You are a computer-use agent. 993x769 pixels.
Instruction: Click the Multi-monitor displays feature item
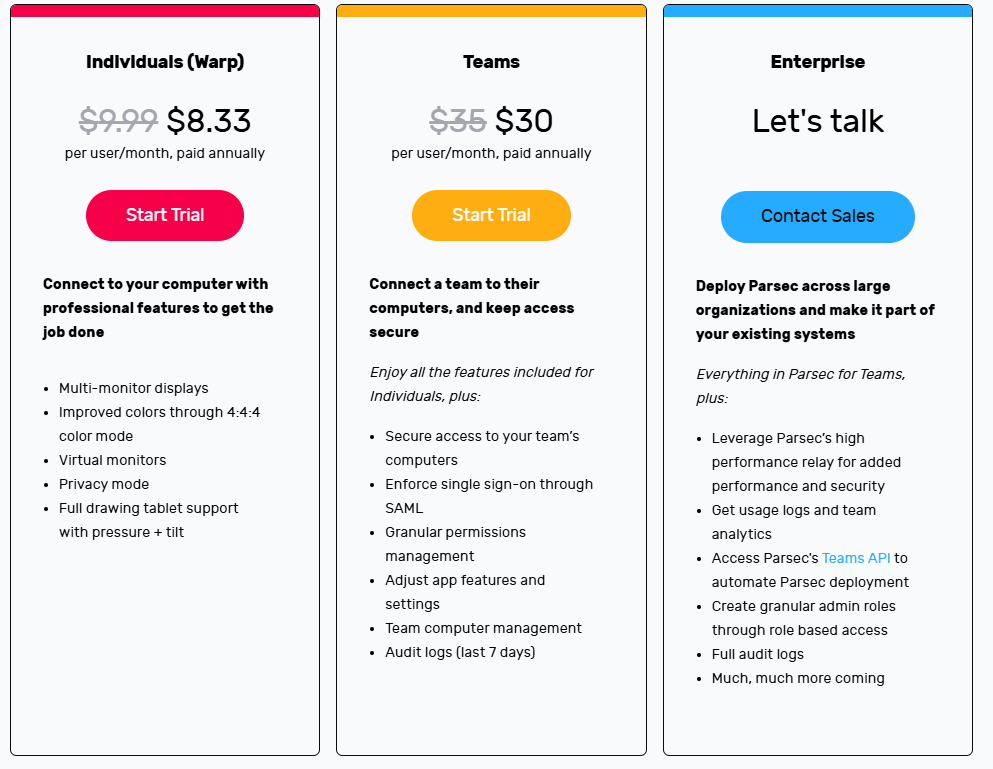134,388
